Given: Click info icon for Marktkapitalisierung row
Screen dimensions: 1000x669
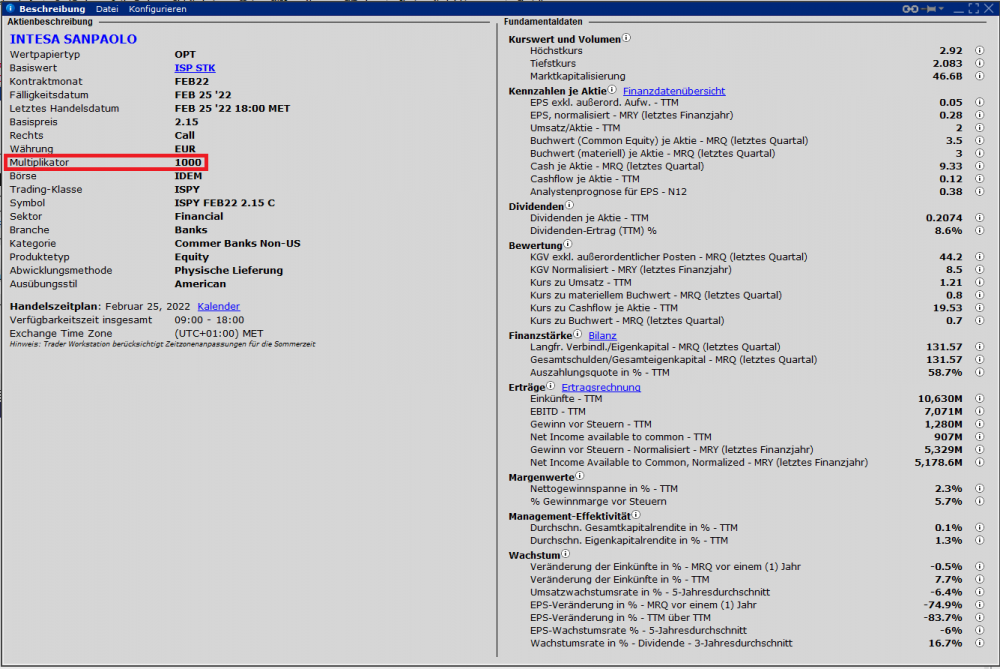Looking at the screenshot, I should click(x=980, y=76).
